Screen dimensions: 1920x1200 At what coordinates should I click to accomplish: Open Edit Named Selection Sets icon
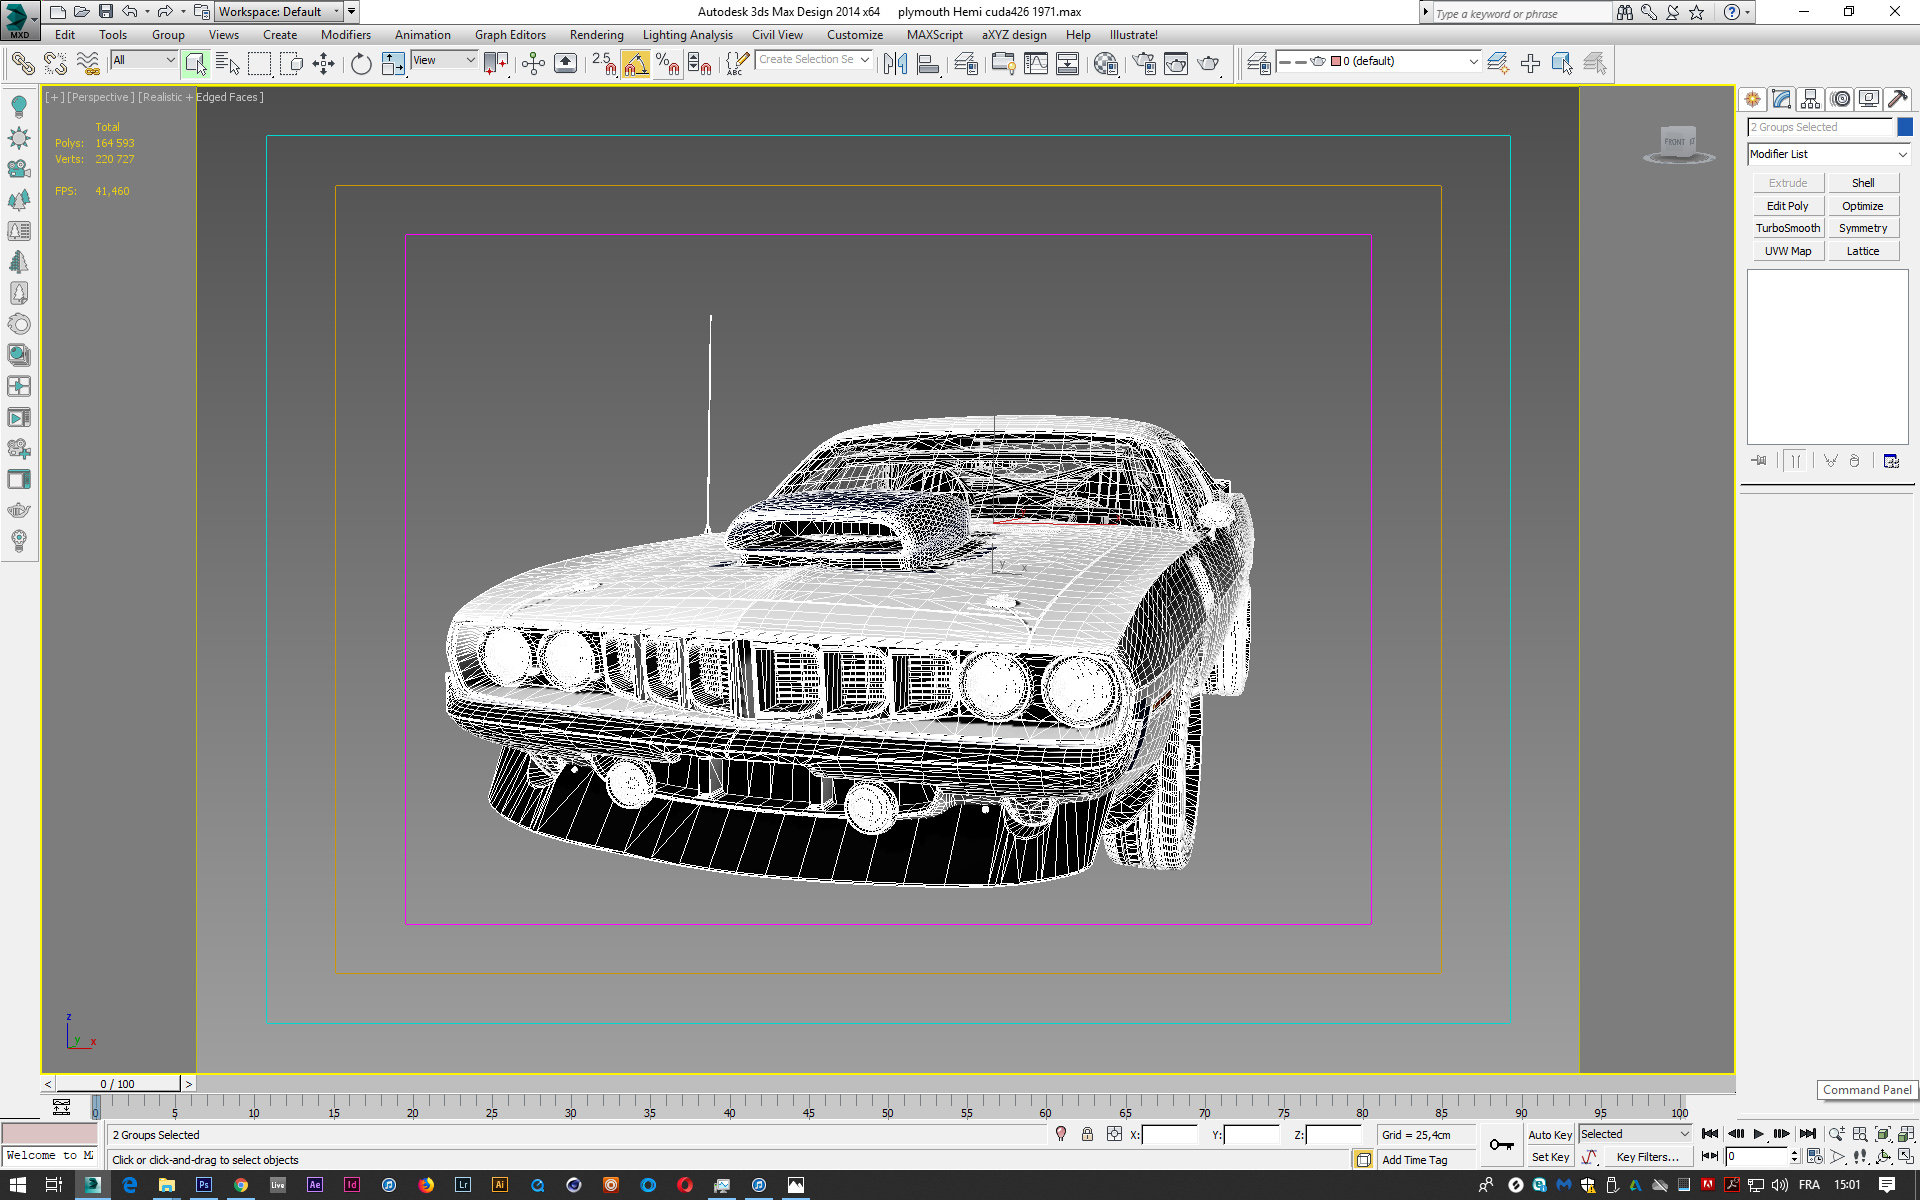point(736,64)
